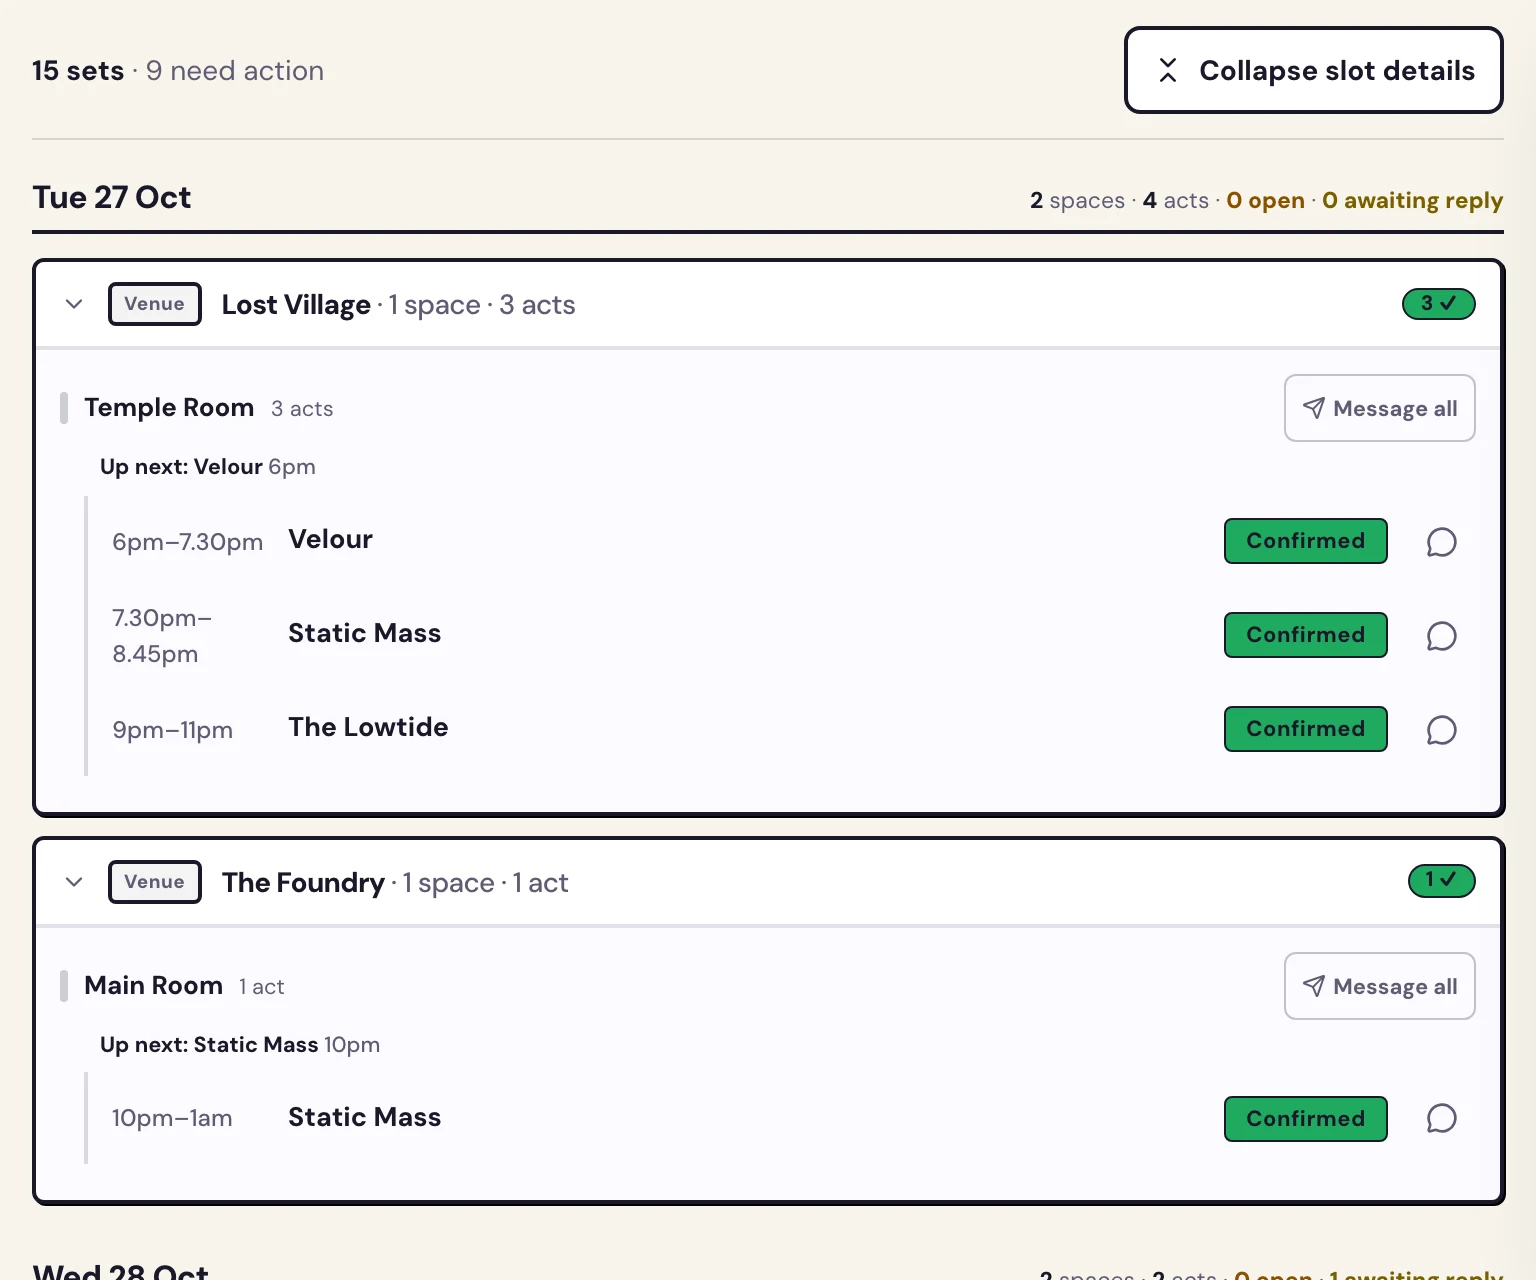Click the 7.30pm–8.45pm time slot
This screenshot has width=1536, height=1280.
(x=162, y=636)
